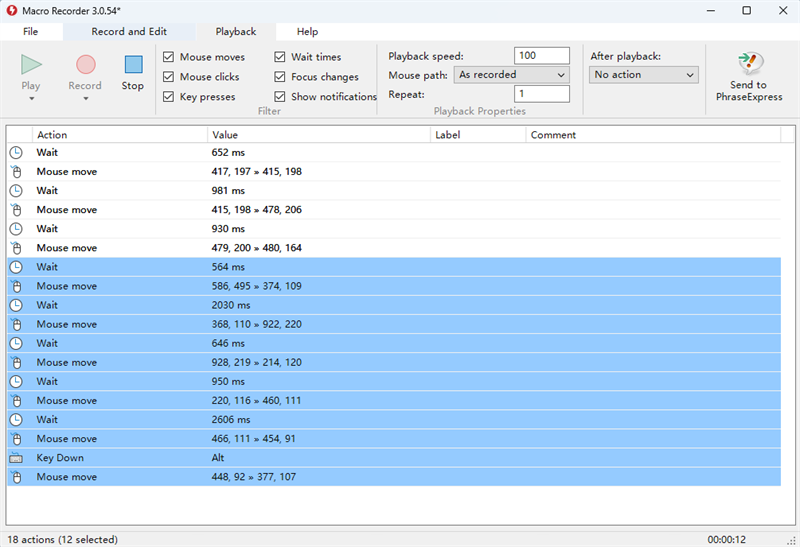Click the keyboard icon of Key Down row
The image size is (800, 547).
16,458
